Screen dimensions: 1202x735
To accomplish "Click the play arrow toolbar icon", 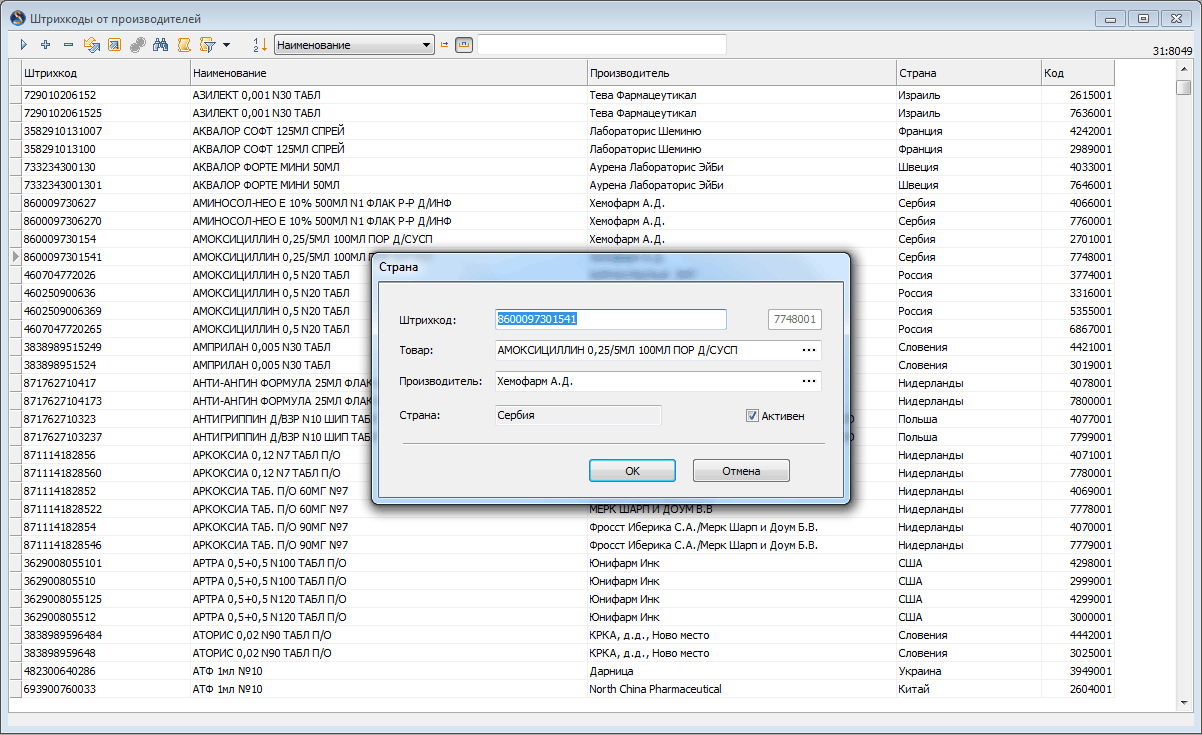I will tap(24, 45).
